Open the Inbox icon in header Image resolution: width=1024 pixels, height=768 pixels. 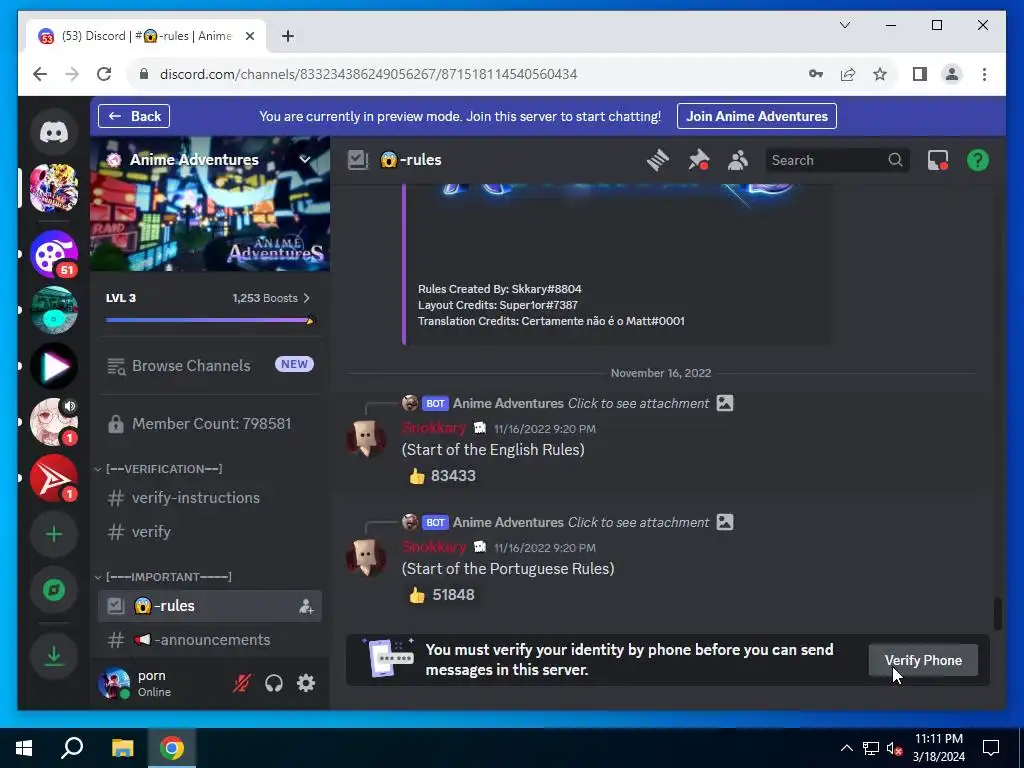click(938, 160)
